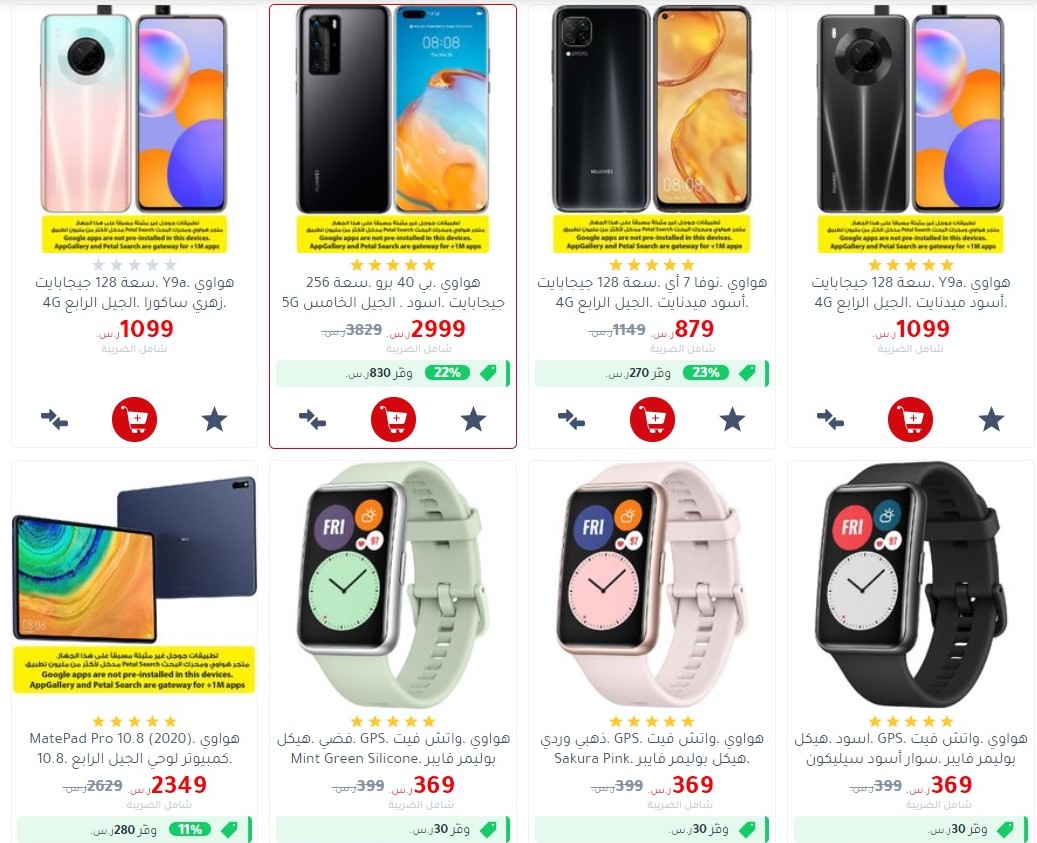Click the five-star rating of Nova 7i
Screen dimensions: 1037x843
pos(652,265)
